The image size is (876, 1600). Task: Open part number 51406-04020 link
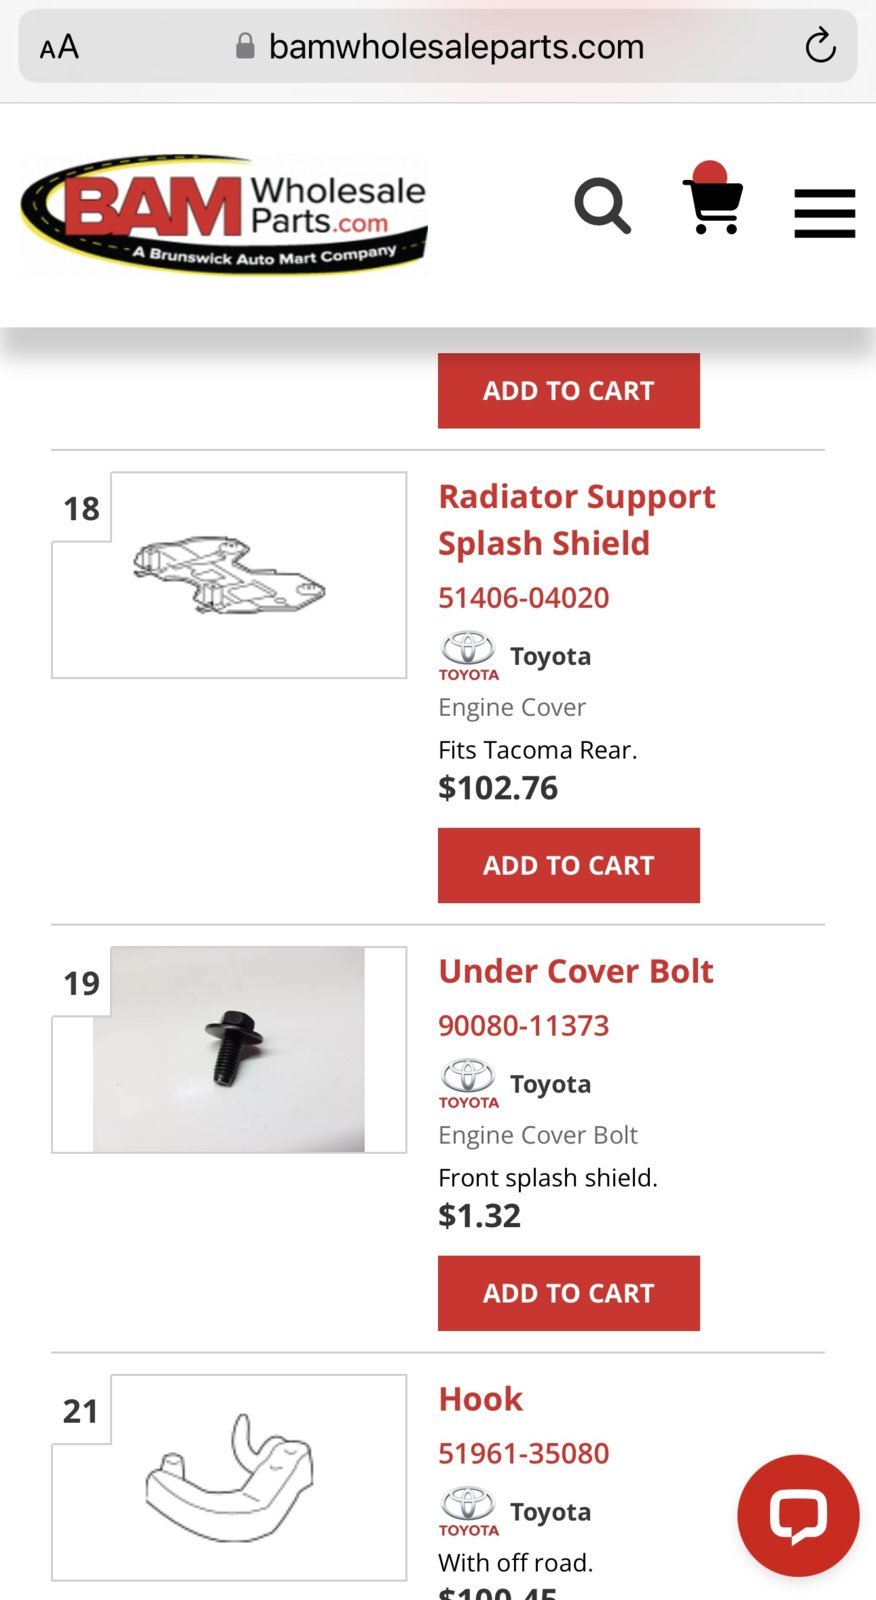click(524, 598)
